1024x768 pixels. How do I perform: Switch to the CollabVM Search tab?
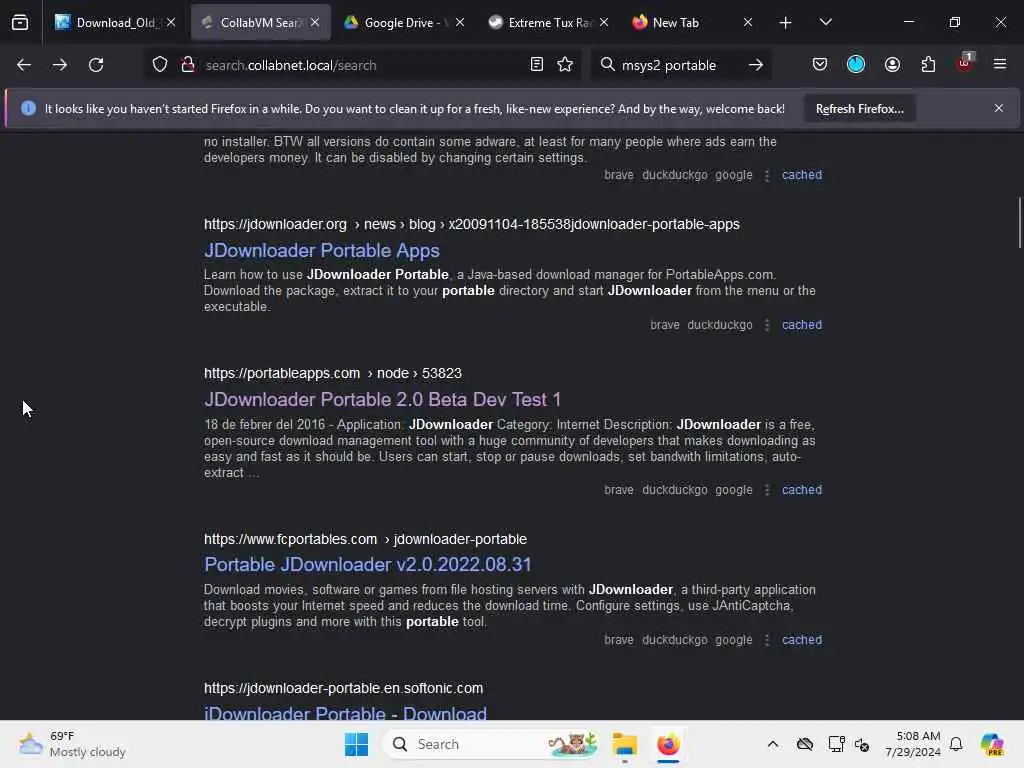260,23
